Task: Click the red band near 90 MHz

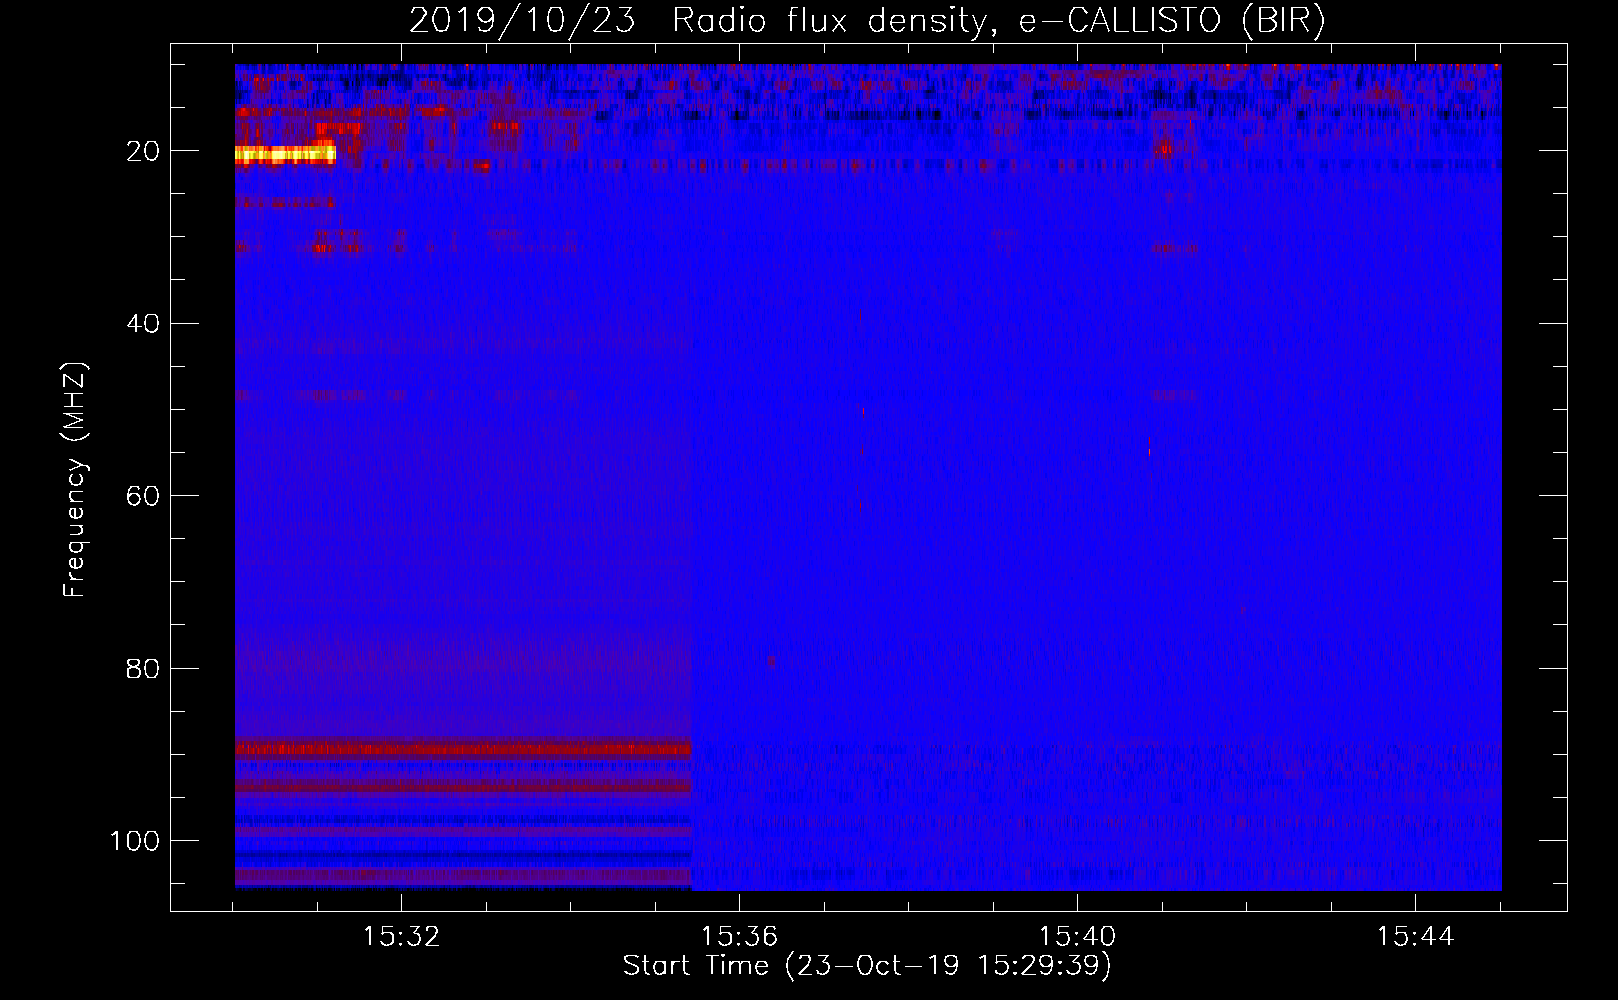Action: point(463,748)
